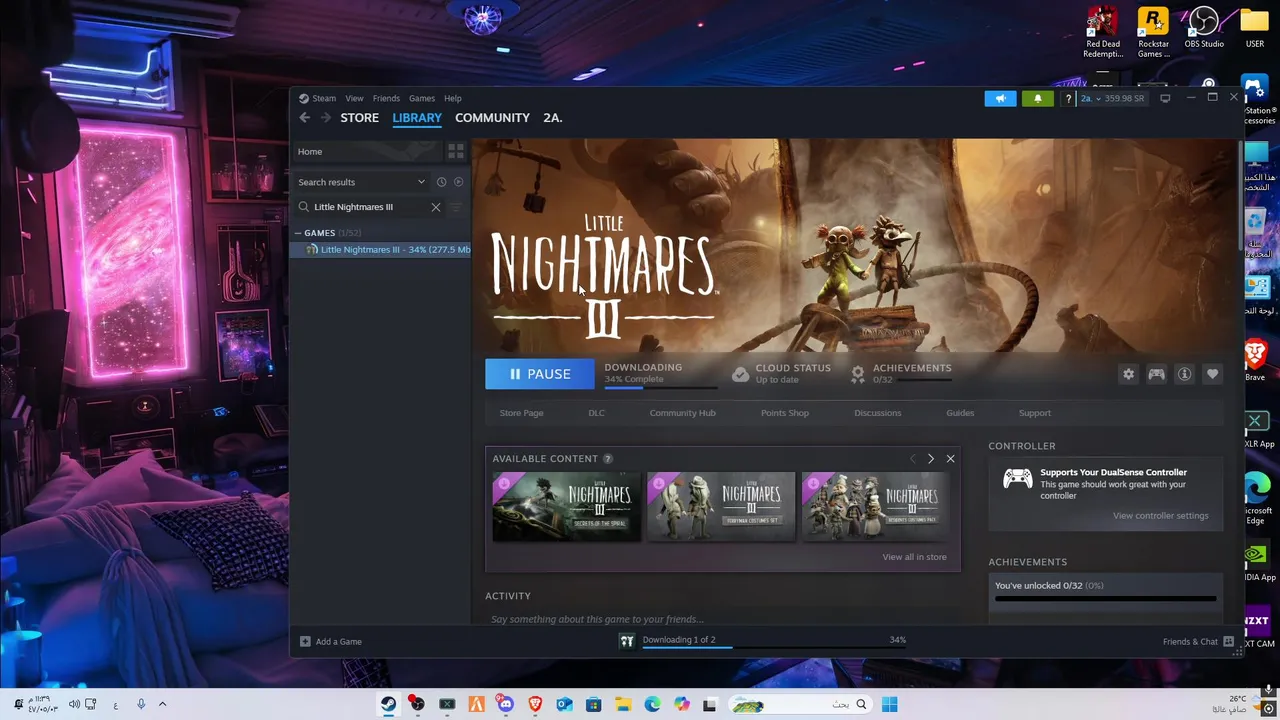Image resolution: width=1280 pixels, height=720 pixels.
Task: Click the achievements gear icon
Action: [x=857, y=374]
